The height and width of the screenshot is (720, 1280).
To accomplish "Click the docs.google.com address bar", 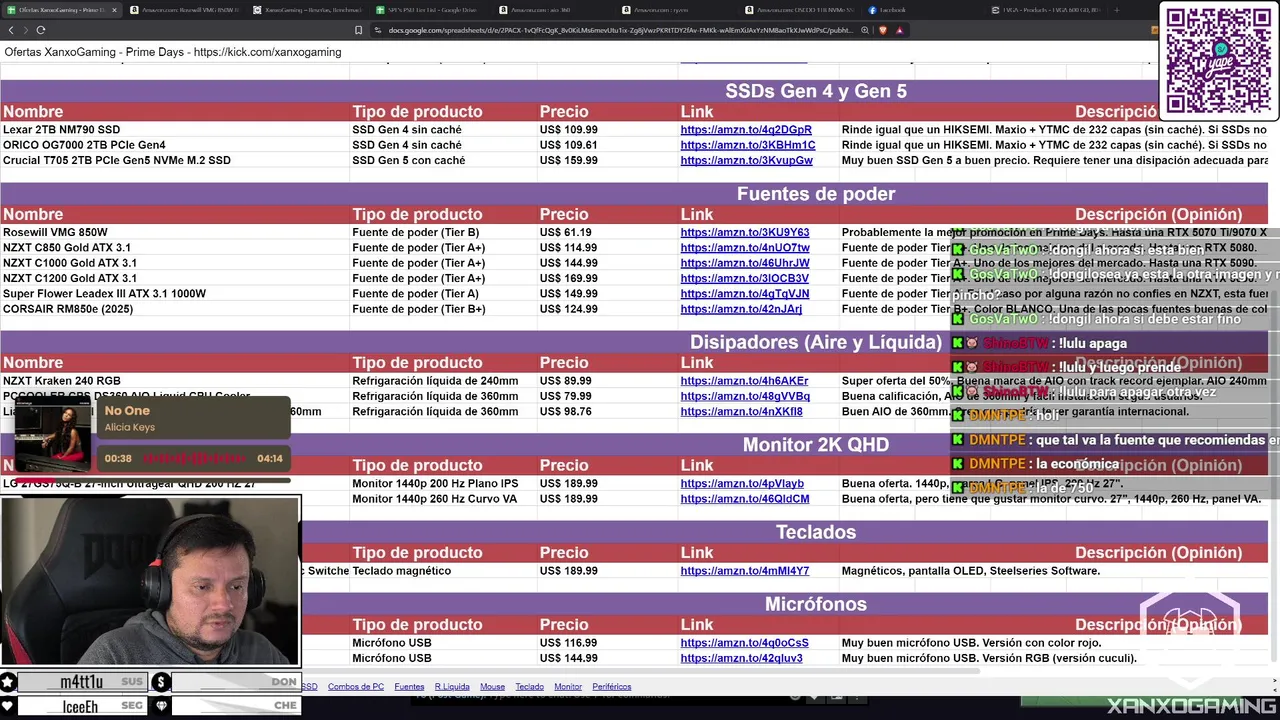I will pyautogui.click(x=620, y=30).
